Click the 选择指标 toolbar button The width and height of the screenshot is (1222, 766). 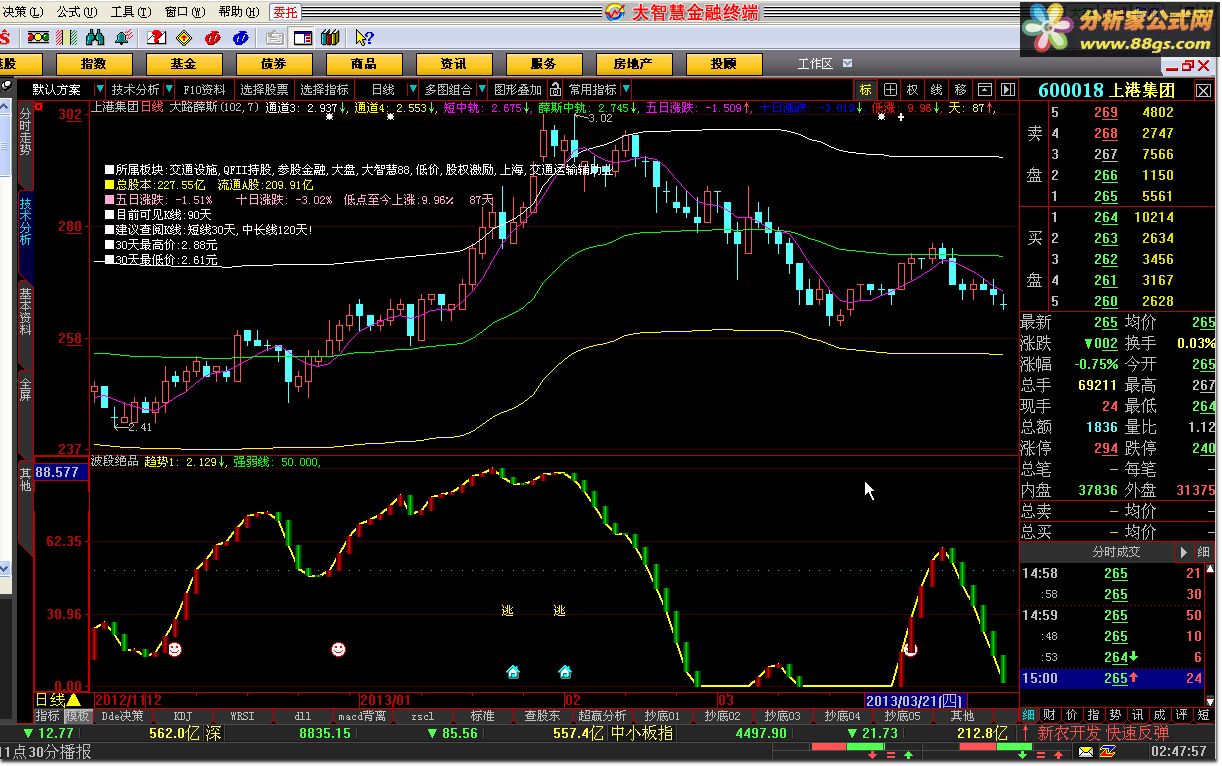(324, 89)
